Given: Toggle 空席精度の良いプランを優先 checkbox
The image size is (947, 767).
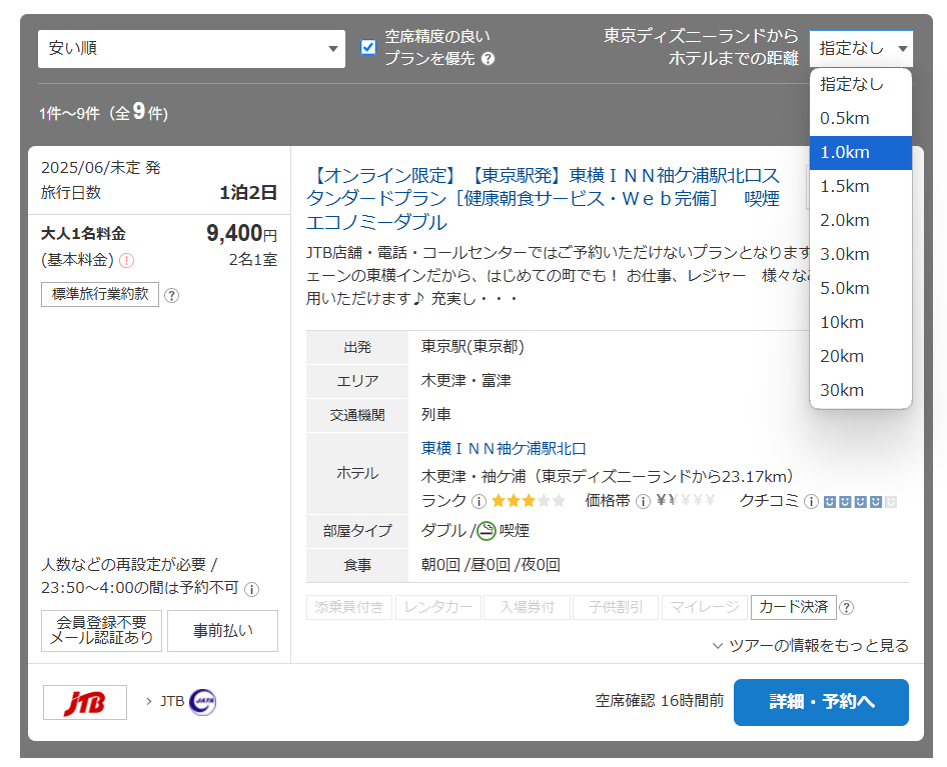Looking at the screenshot, I should [x=368, y=47].
